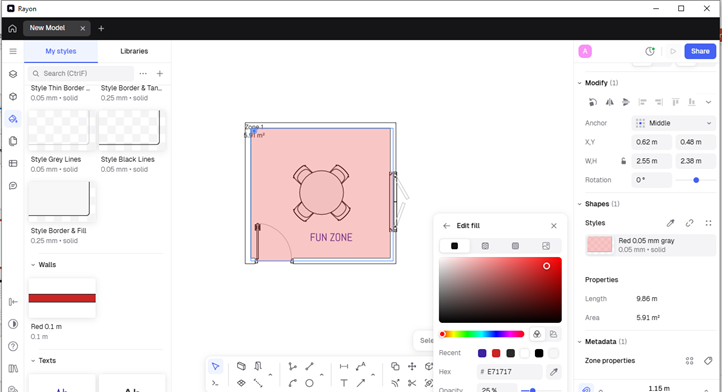Click the eyedropper next to Hex field
Screen dimensions: 722x392
point(554,371)
